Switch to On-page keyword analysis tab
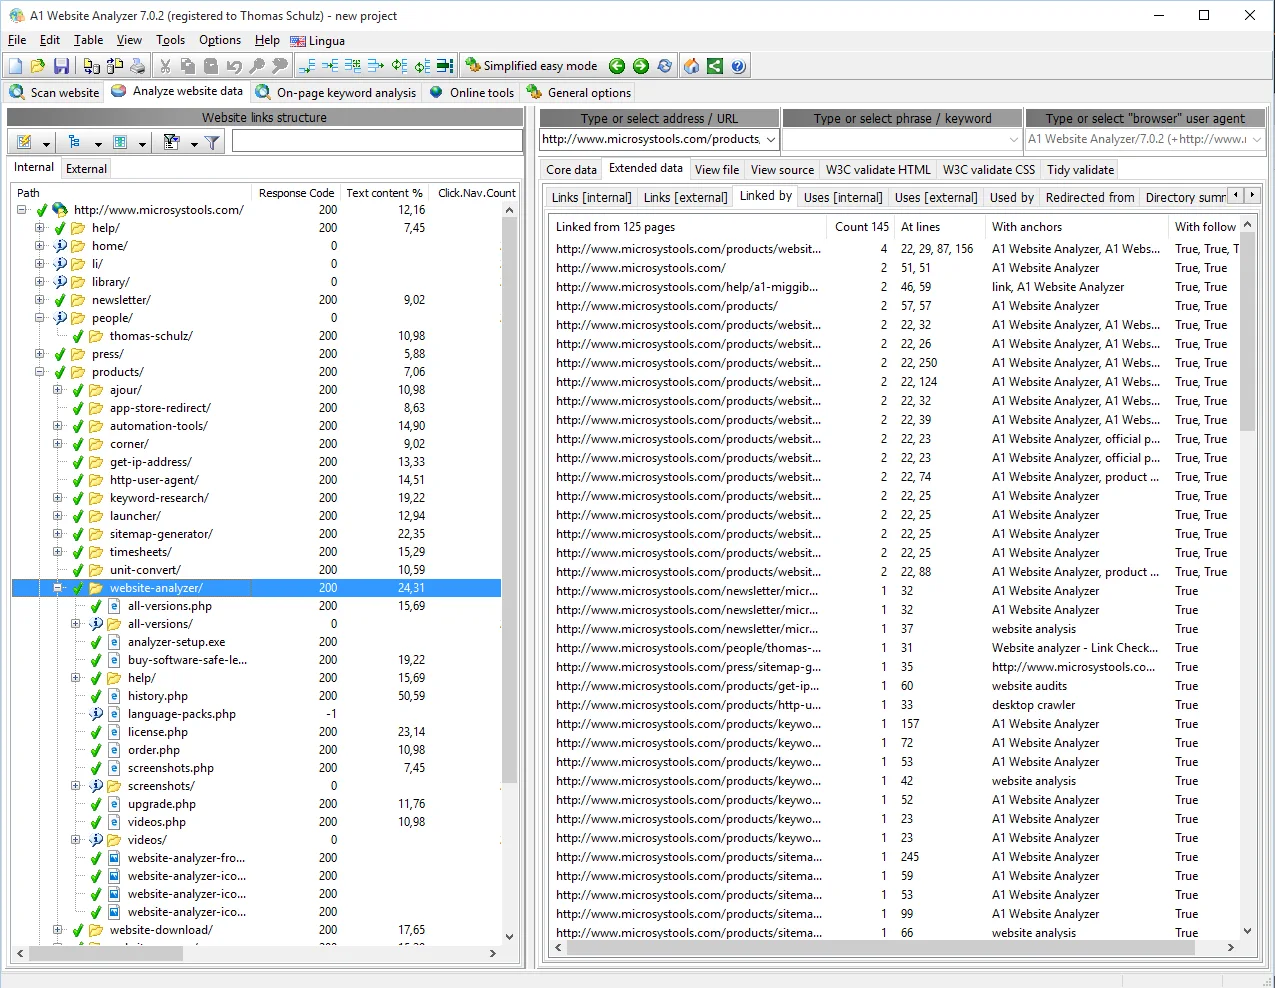The image size is (1275, 988). pyautogui.click(x=336, y=92)
